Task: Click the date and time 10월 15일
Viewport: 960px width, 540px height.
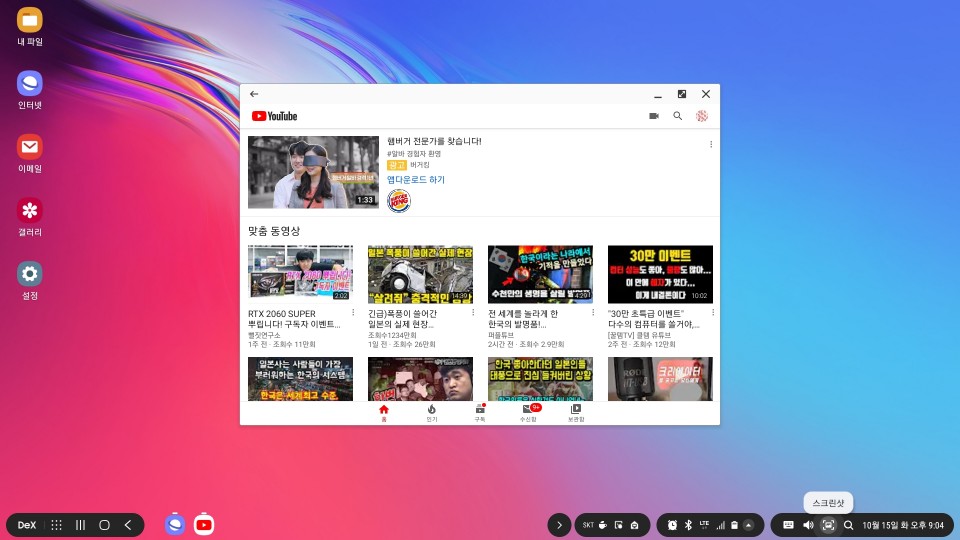Action: click(903, 525)
